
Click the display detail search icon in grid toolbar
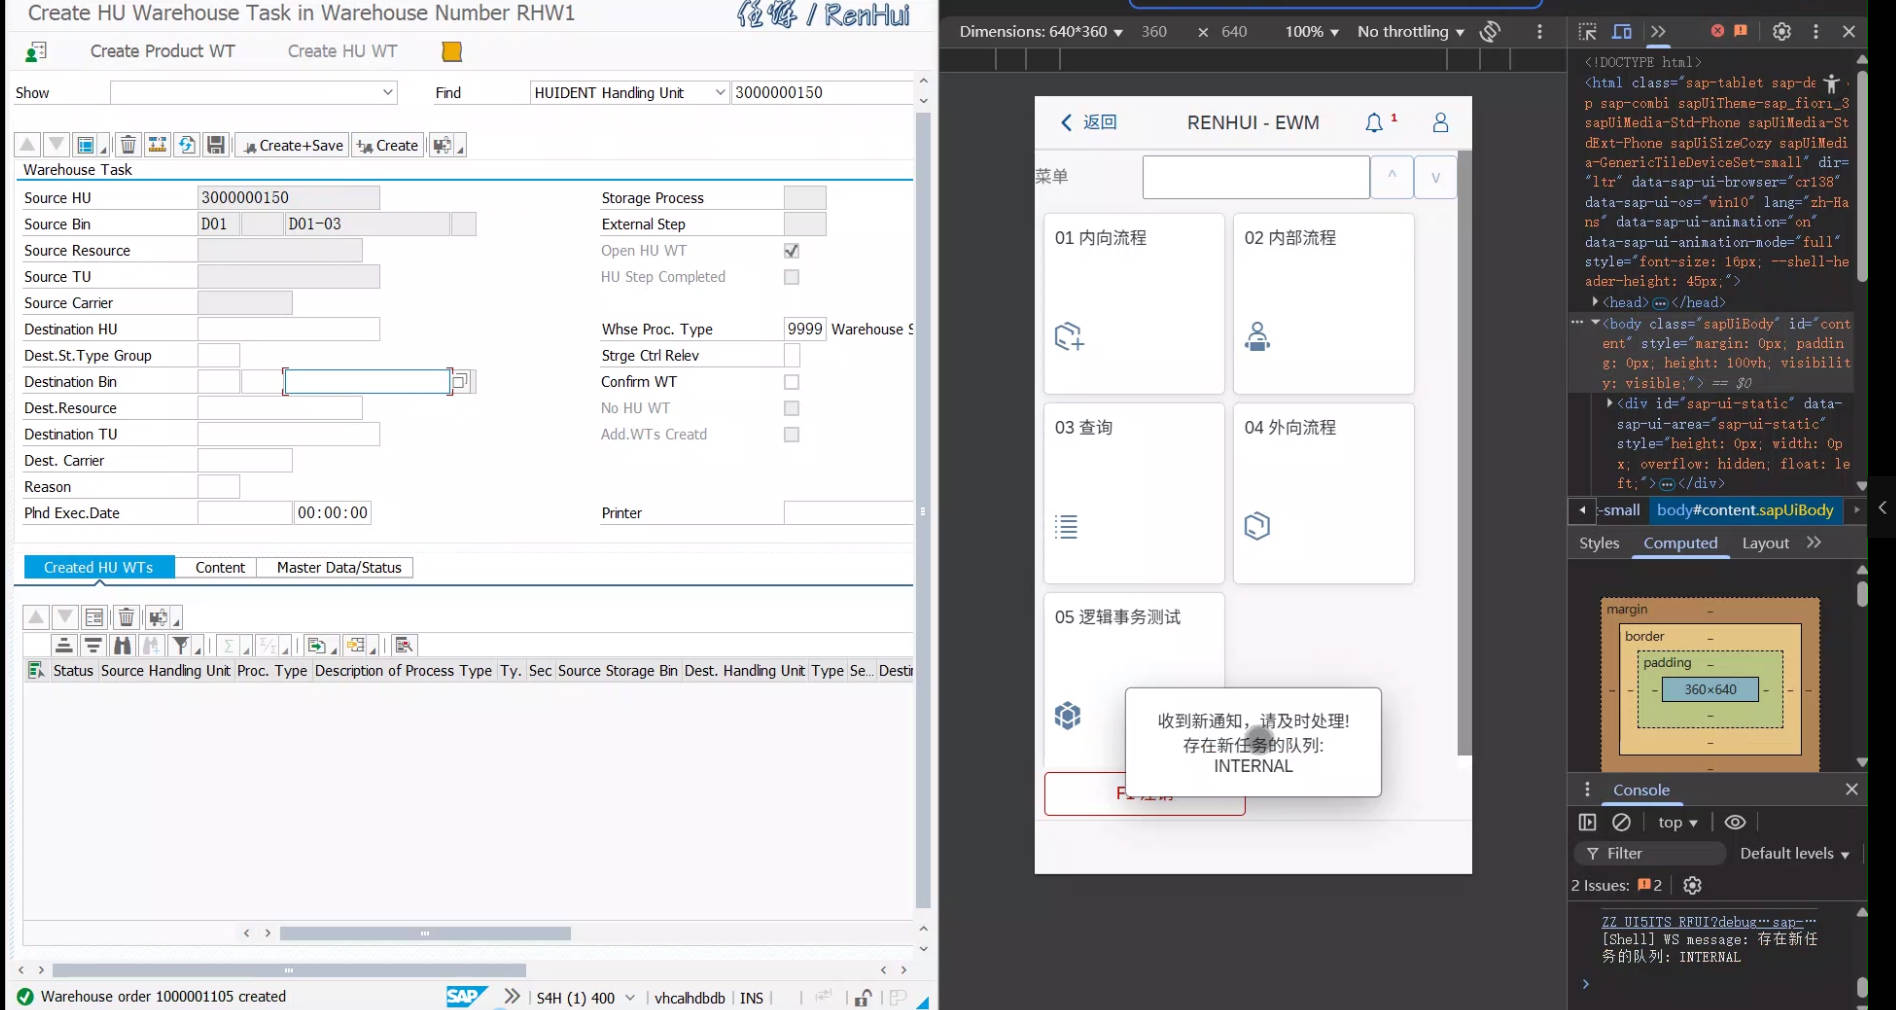pyautogui.click(x=404, y=645)
